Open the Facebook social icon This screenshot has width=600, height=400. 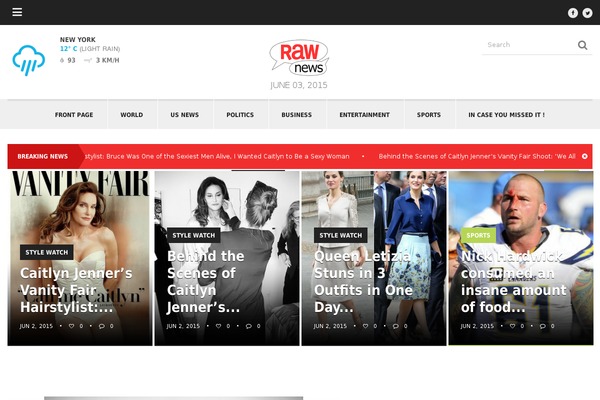pos(572,13)
